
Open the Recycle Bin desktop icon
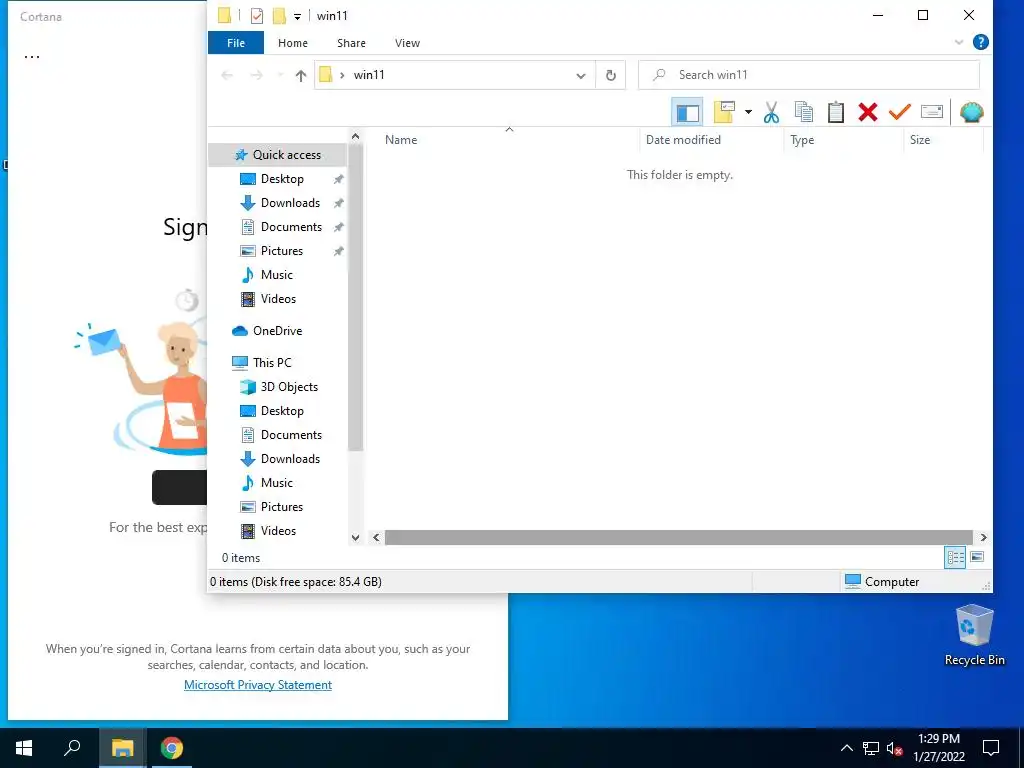[974, 635]
